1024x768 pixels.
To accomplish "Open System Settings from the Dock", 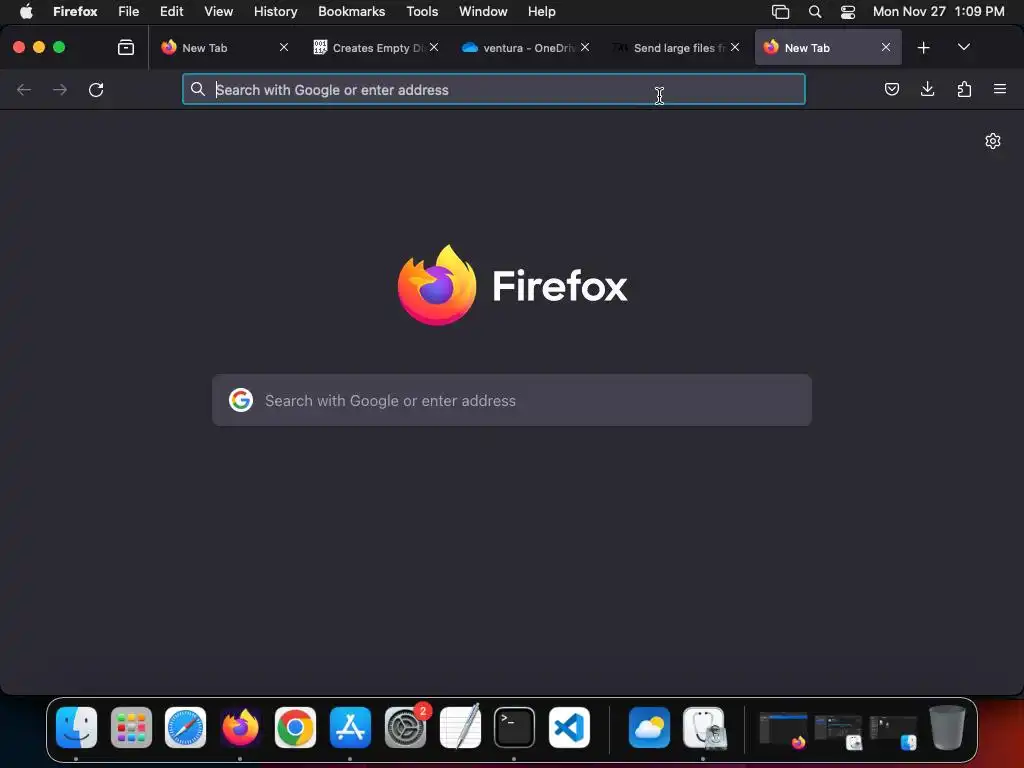I will point(405,727).
